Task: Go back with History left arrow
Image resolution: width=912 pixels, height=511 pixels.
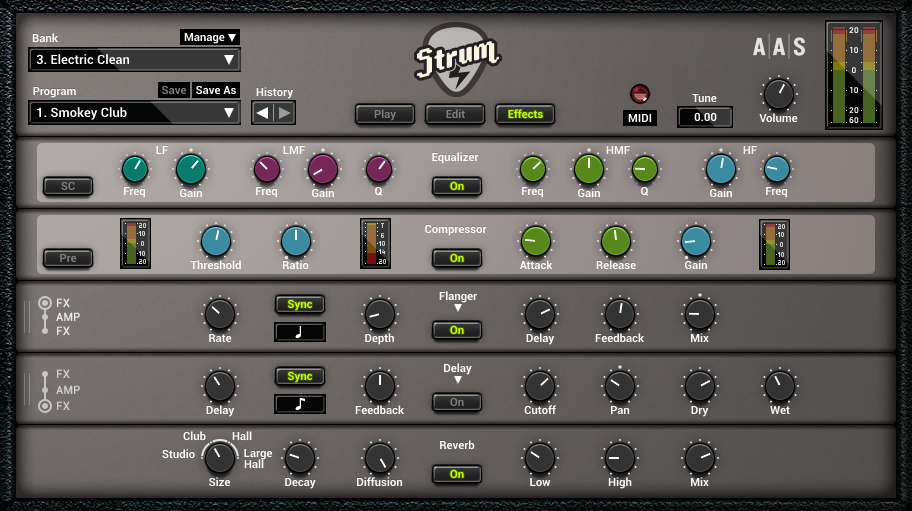Action: (x=263, y=113)
